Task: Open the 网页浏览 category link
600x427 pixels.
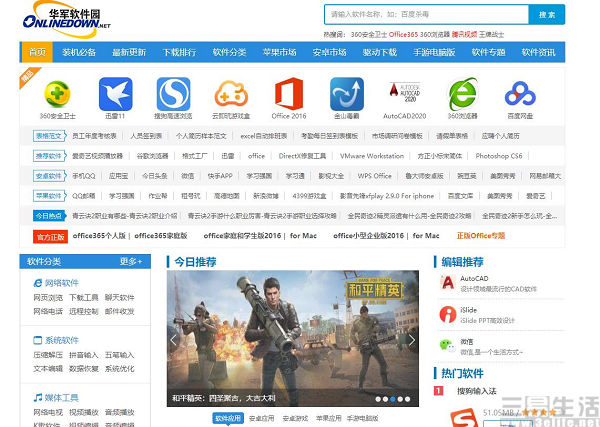Action: (x=48, y=297)
